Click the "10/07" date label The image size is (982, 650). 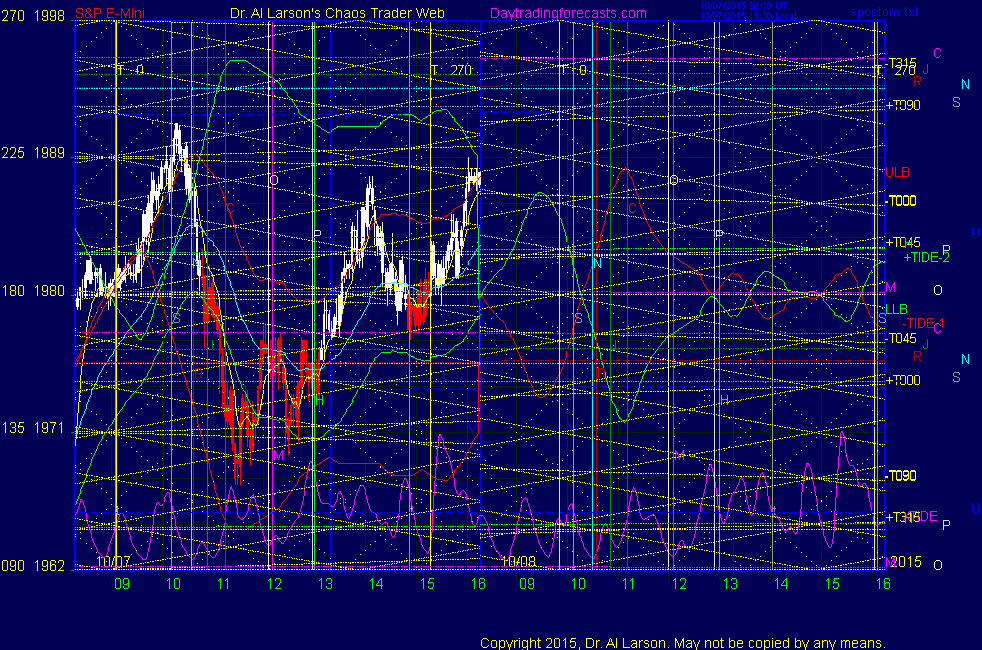click(x=113, y=561)
